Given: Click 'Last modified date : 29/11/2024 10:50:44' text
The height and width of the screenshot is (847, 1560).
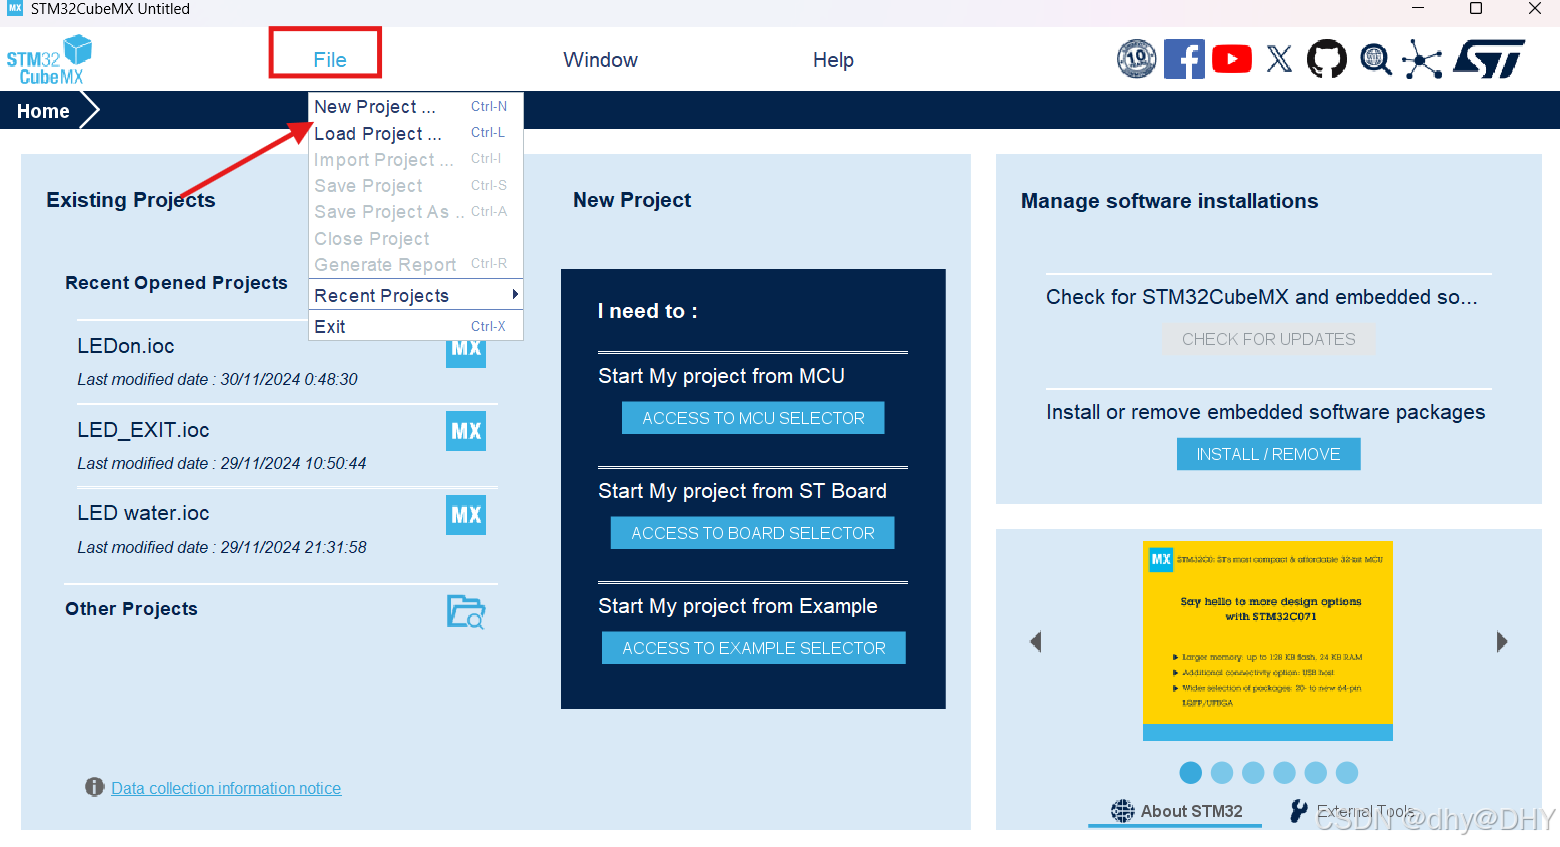Looking at the screenshot, I should 222,463.
